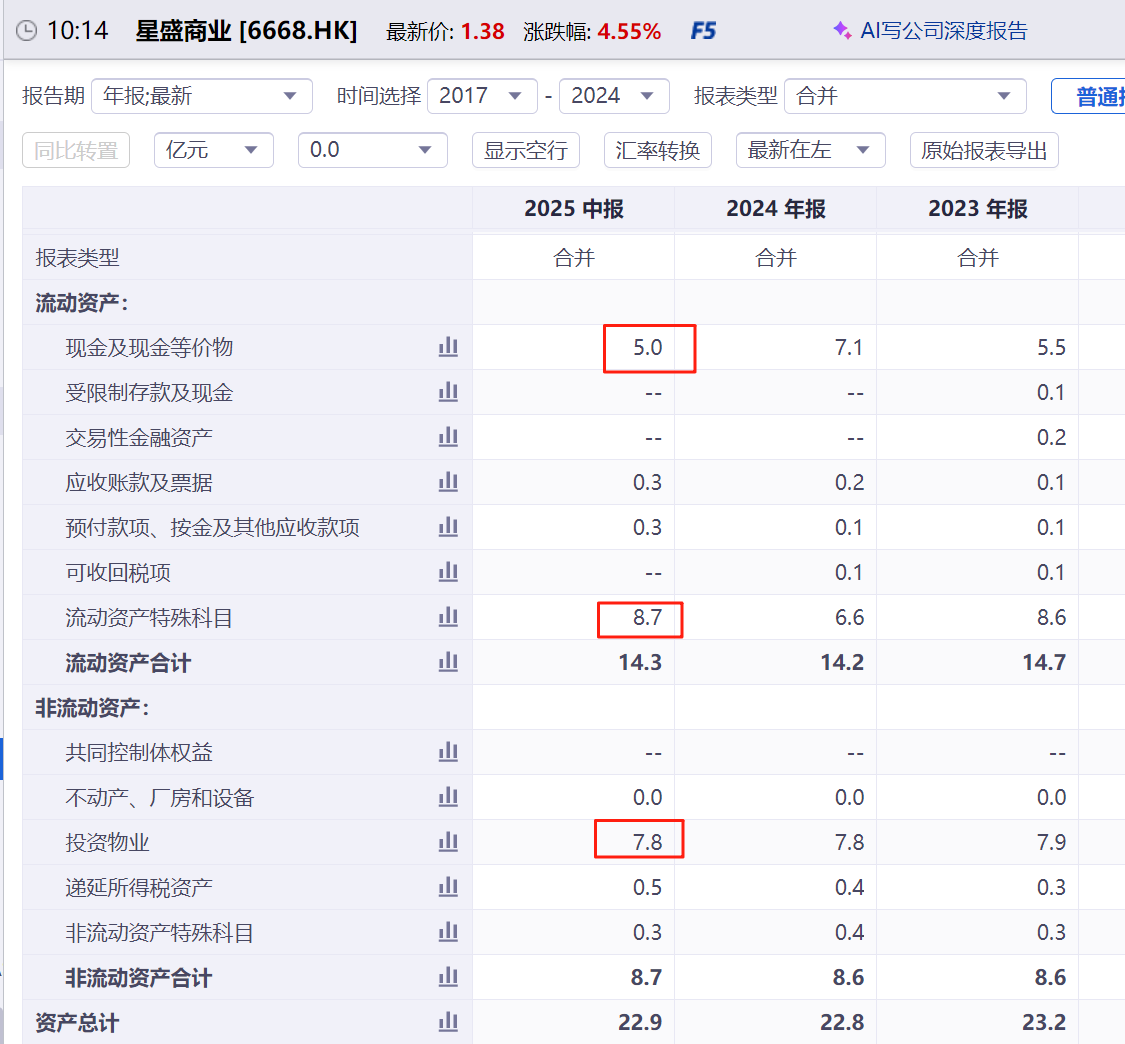Open the AI写公司深度报告 link
Image resolution: width=1125 pixels, height=1044 pixels.
930,31
